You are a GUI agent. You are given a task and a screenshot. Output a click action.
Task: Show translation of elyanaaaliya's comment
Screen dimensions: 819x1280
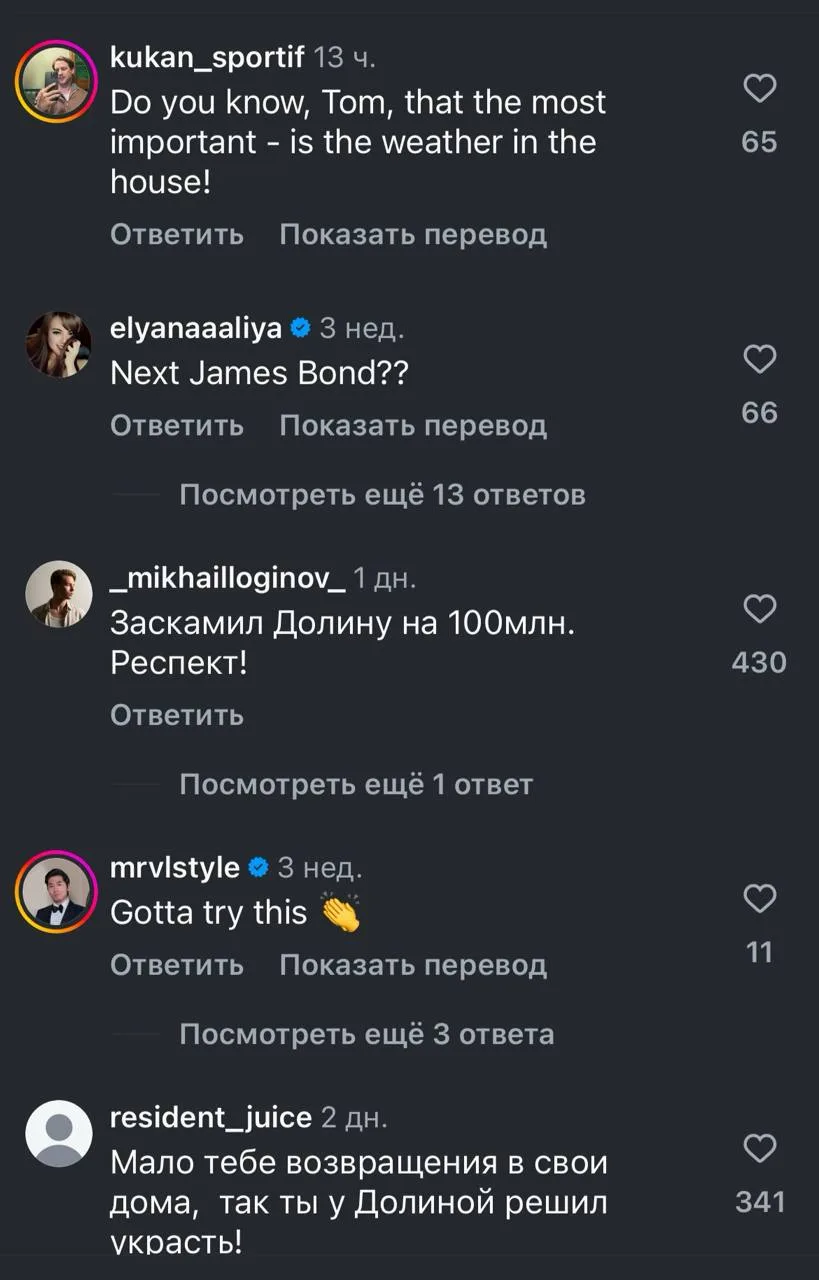(413, 426)
